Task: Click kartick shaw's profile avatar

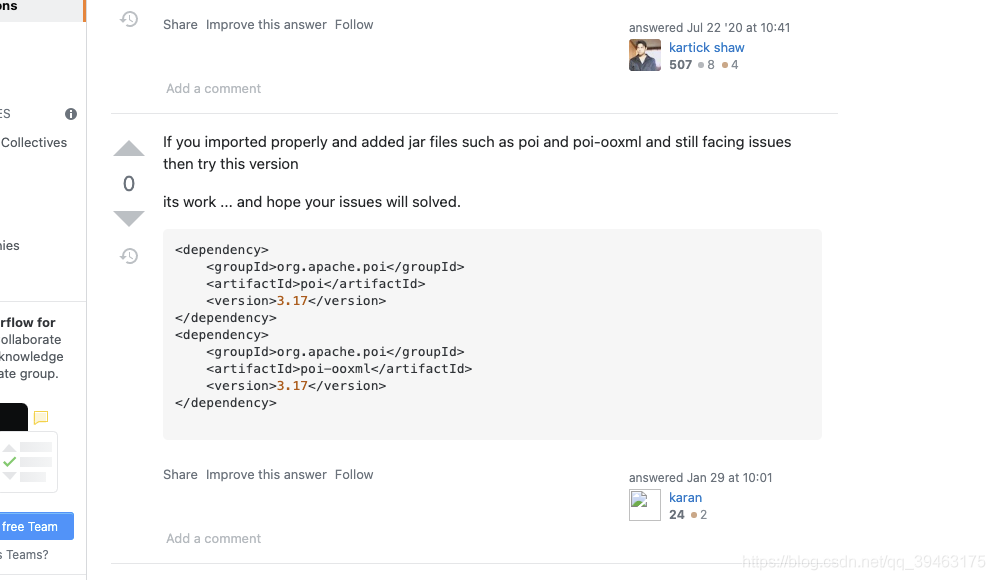Action: tap(645, 55)
